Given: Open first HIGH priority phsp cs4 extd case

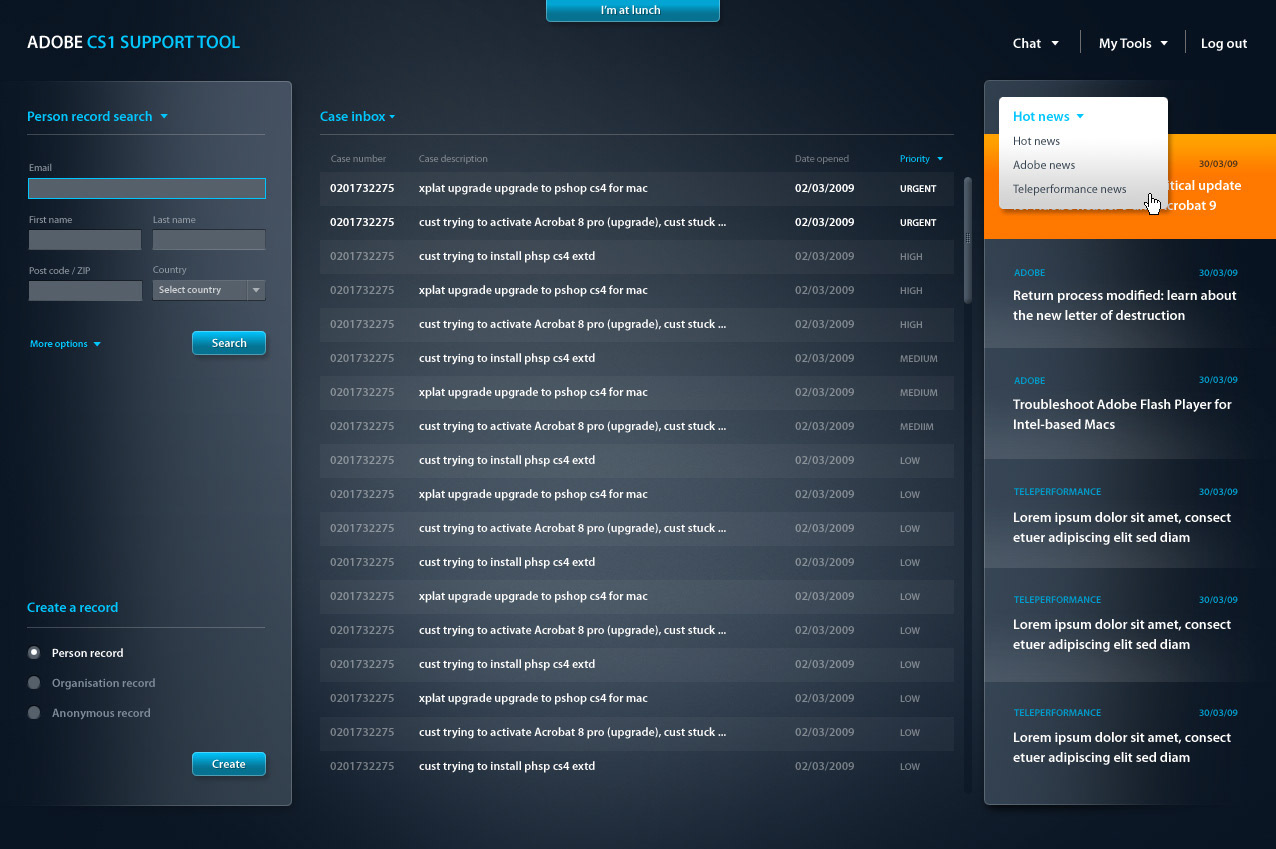Looking at the screenshot, I should [x=637, y=256].
